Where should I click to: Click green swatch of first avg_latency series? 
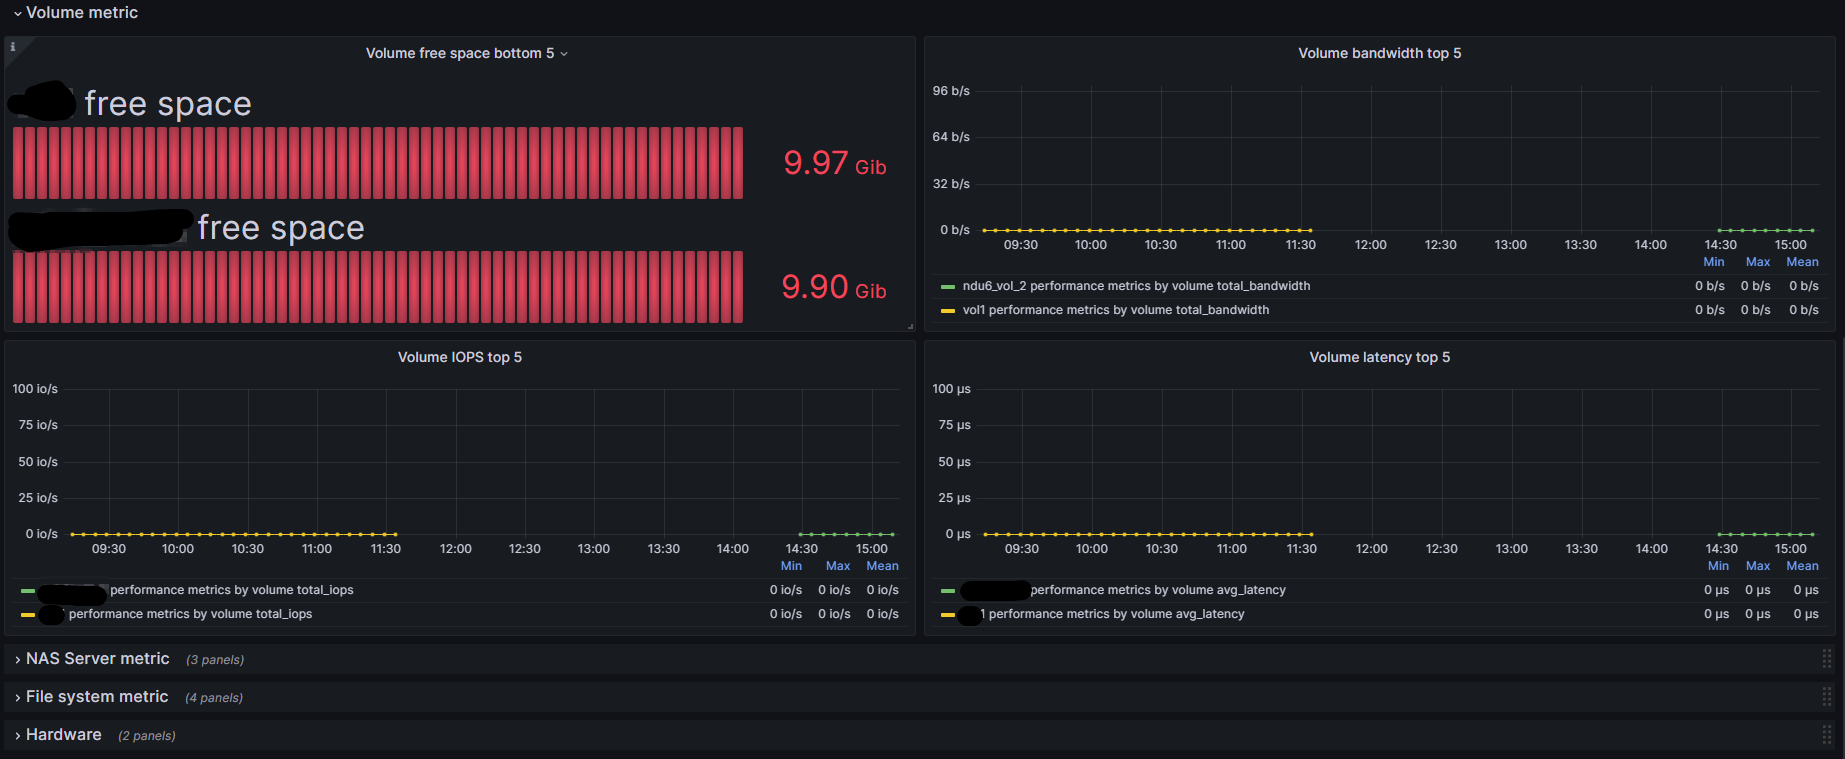point(948,591)
